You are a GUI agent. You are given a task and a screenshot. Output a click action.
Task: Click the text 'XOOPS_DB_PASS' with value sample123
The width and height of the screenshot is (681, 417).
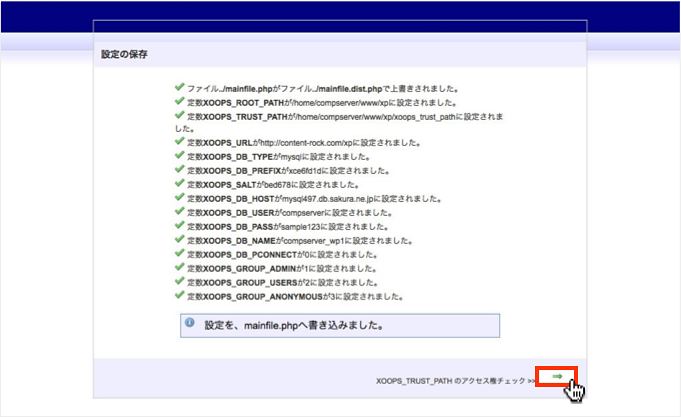(x=238, y=227)
